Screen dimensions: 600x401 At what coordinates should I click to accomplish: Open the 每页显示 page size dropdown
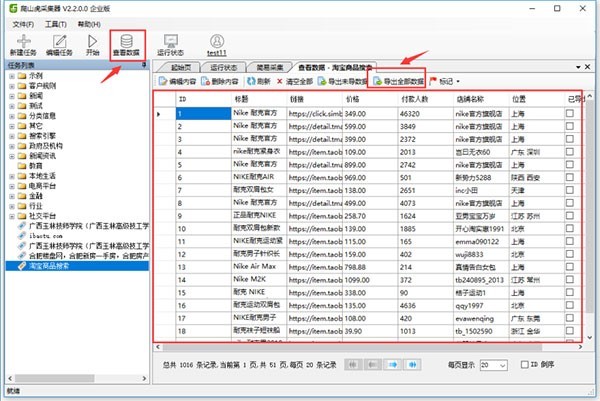pyautogui.click(x=494, y=365)
